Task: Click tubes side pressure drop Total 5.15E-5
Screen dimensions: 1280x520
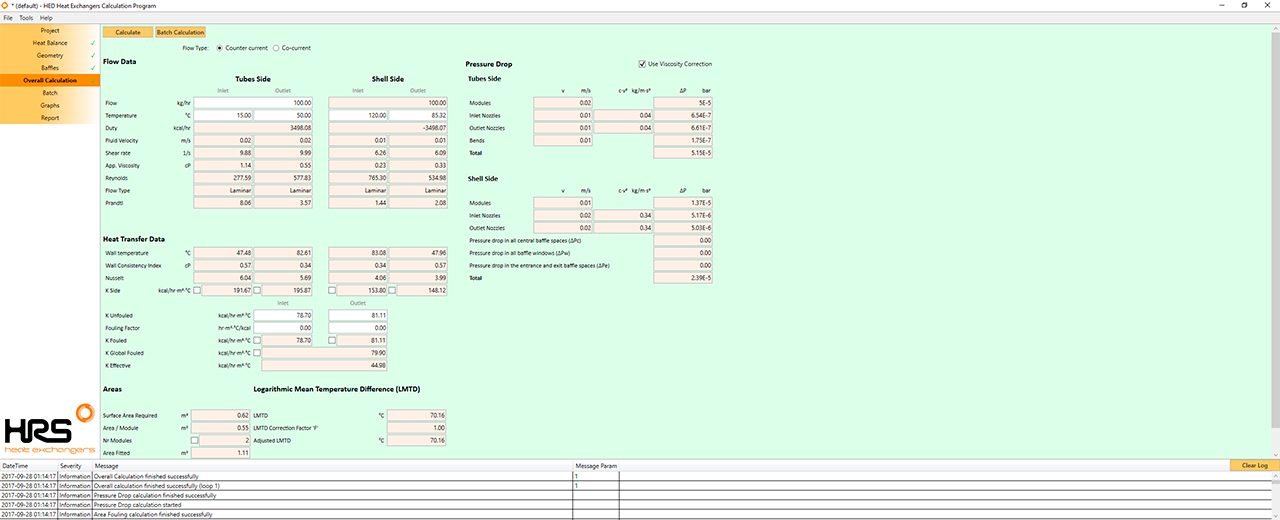Action: pos(683,153)
